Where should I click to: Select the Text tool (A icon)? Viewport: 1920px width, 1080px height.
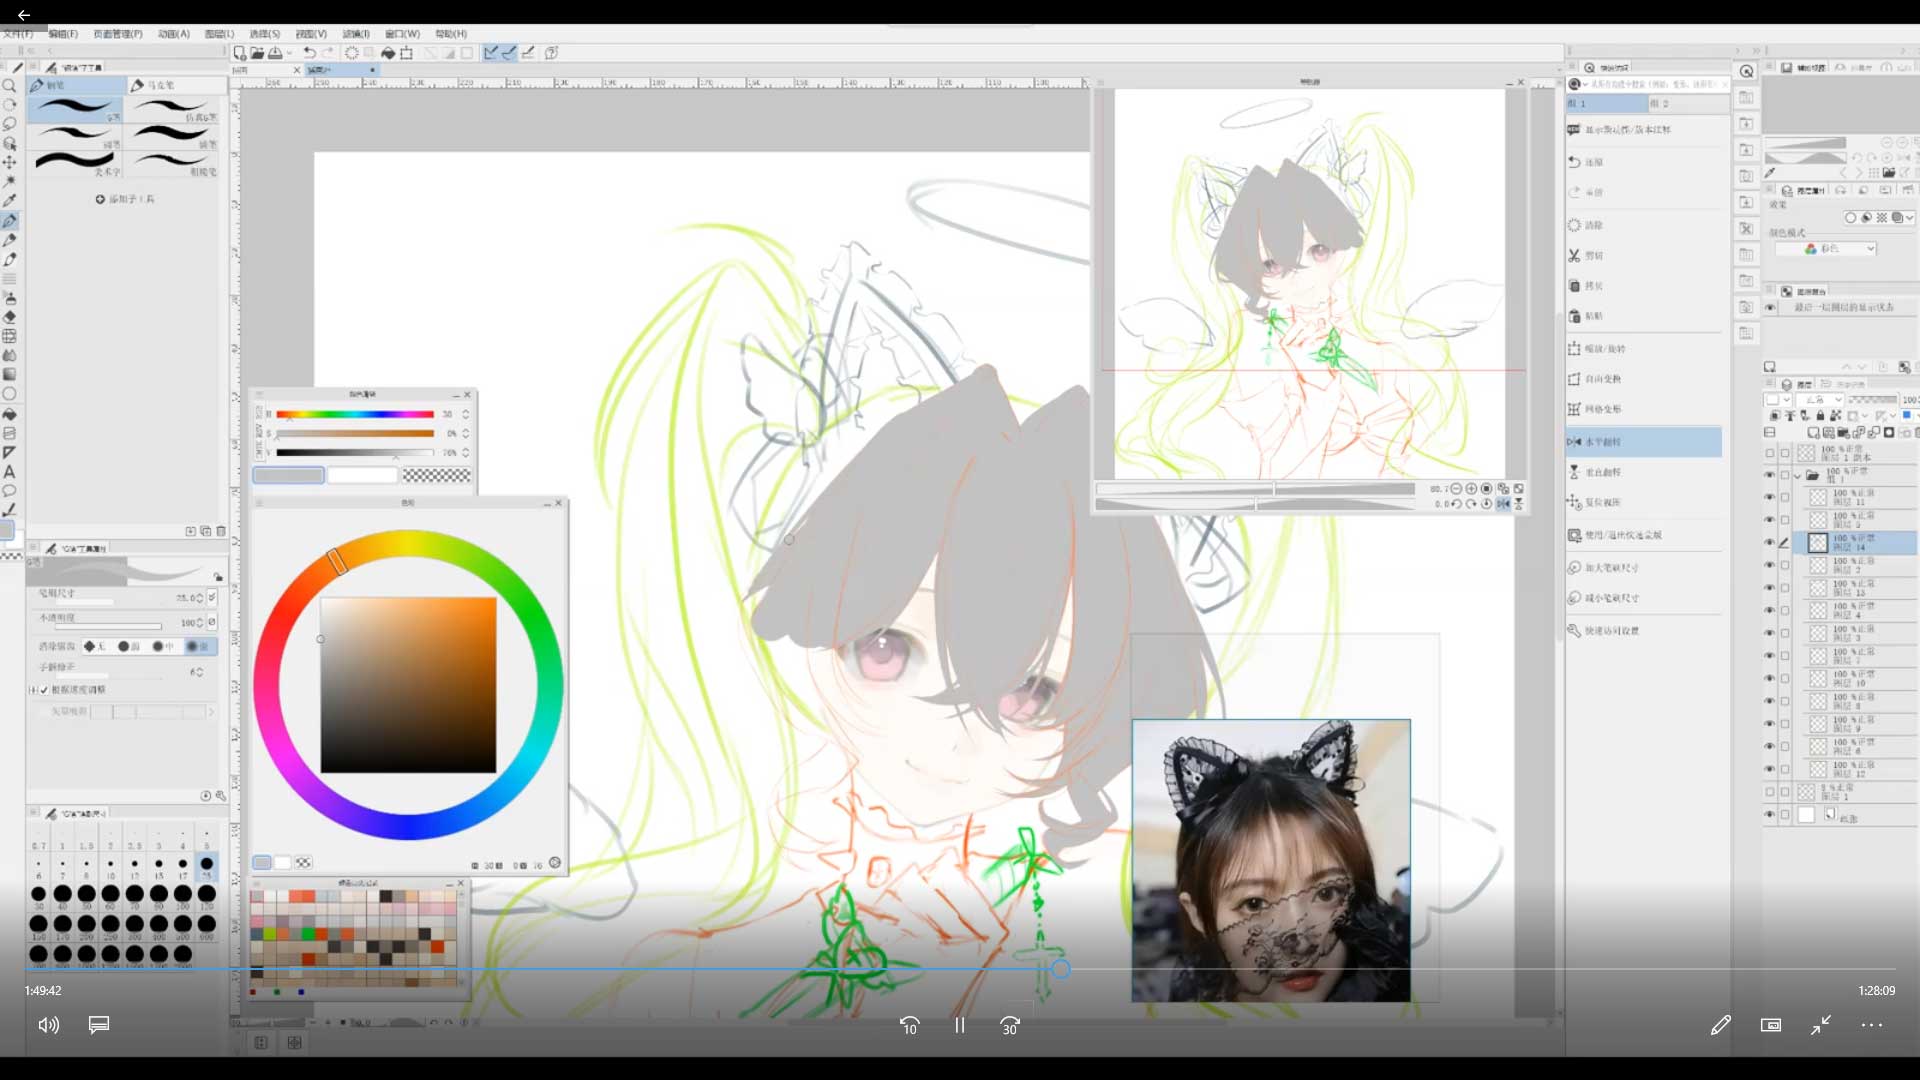(10, 472)
